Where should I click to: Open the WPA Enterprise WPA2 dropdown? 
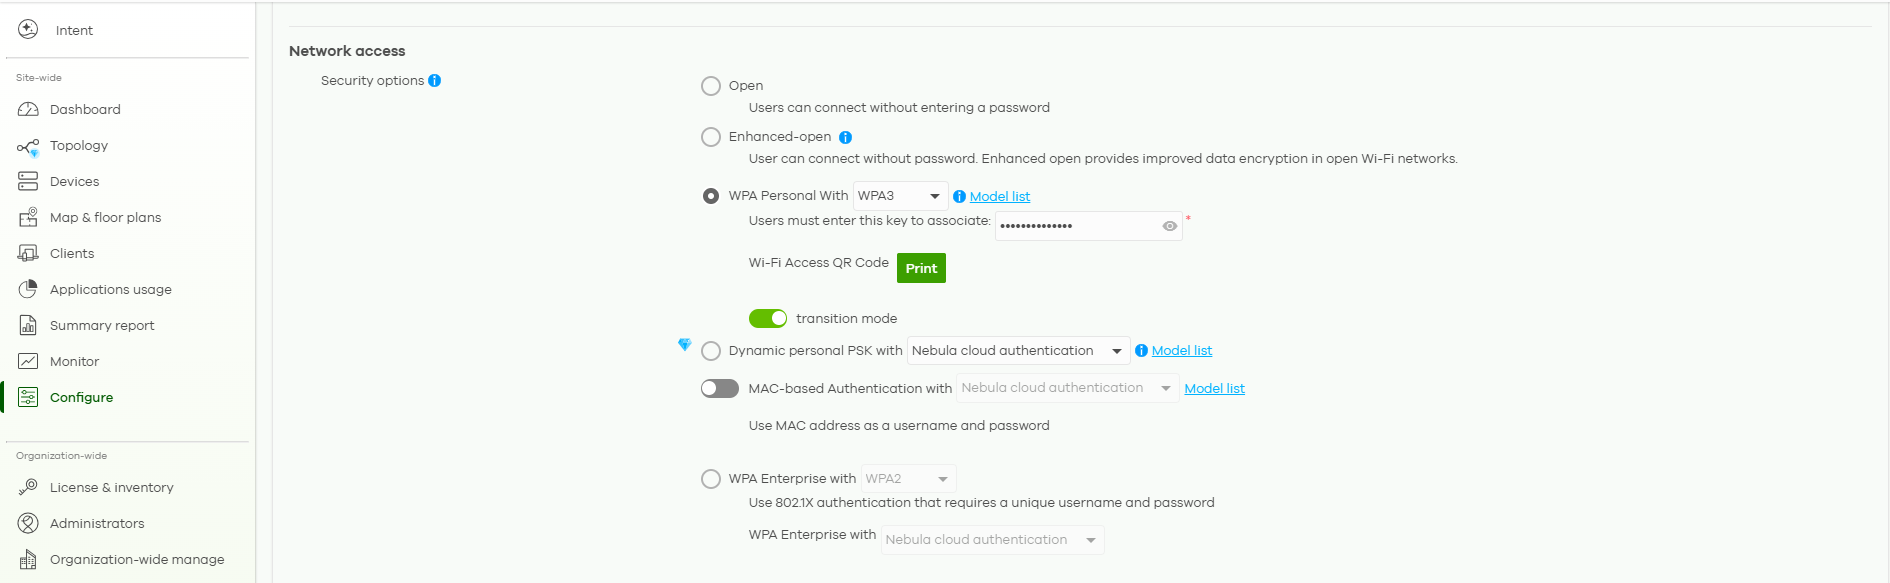click(x=908, y=479)
